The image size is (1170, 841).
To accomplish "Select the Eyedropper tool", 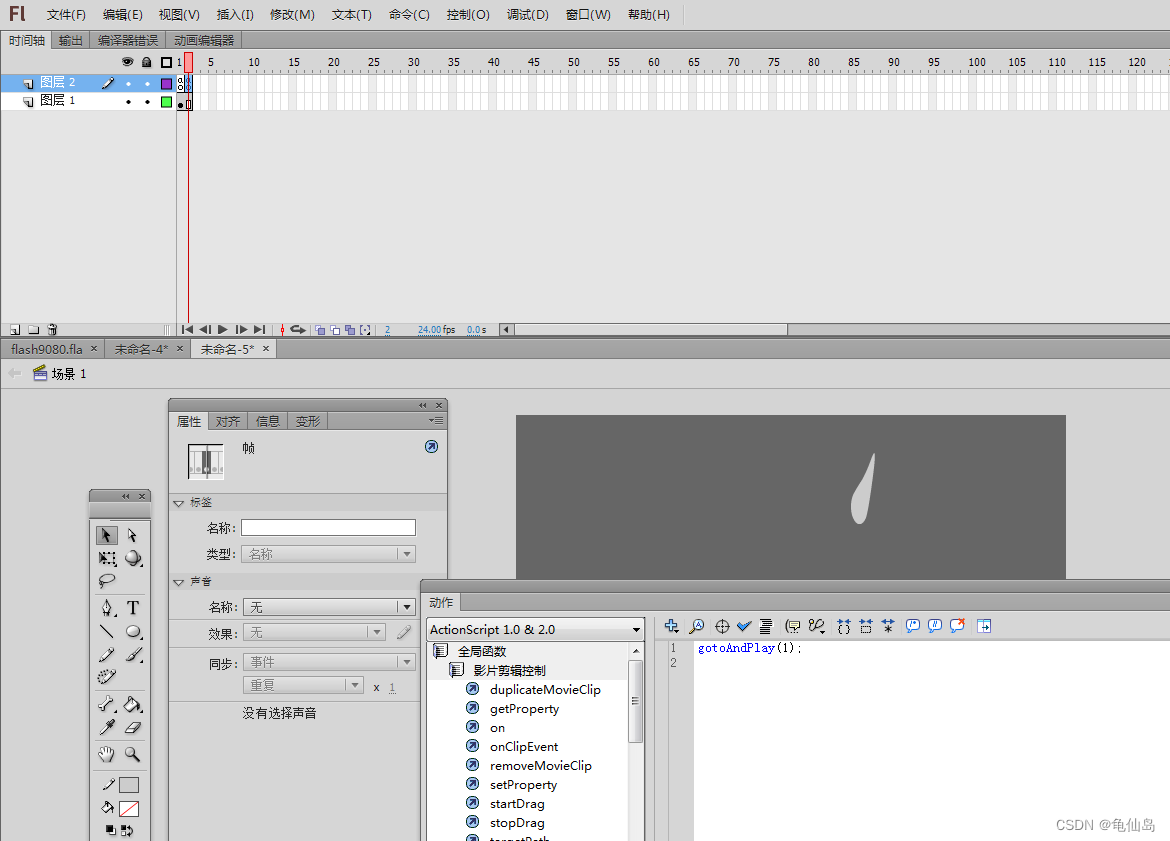I will [x=107, y=727].
